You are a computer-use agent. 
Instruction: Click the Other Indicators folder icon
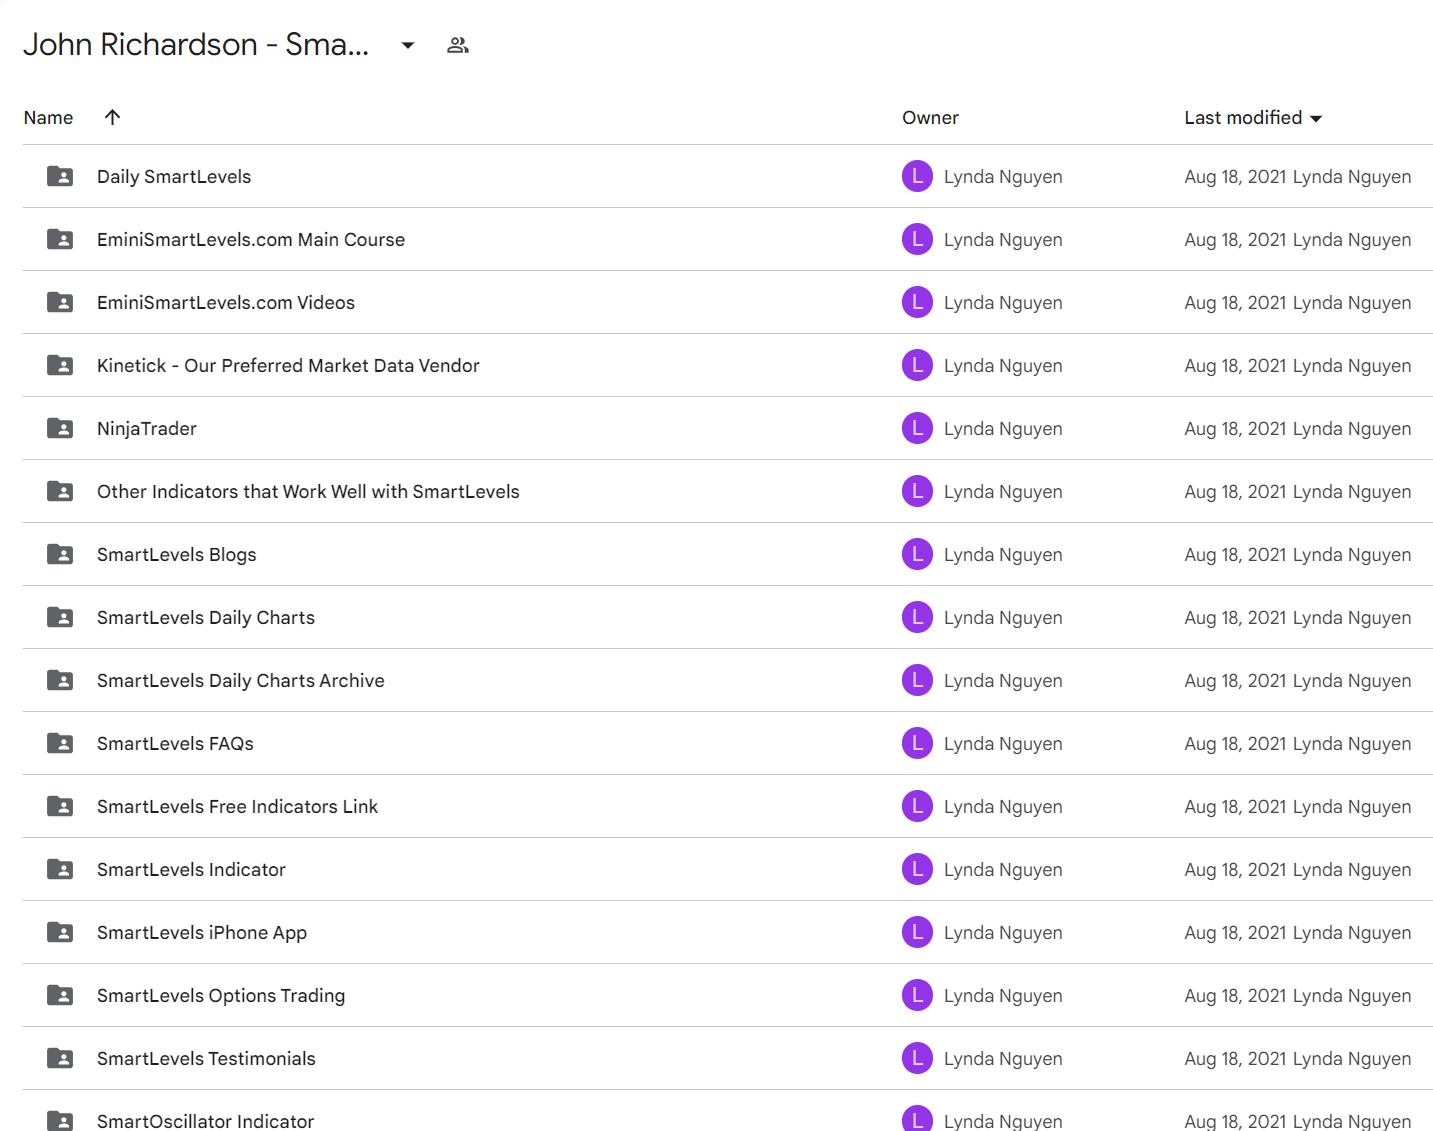60,491
